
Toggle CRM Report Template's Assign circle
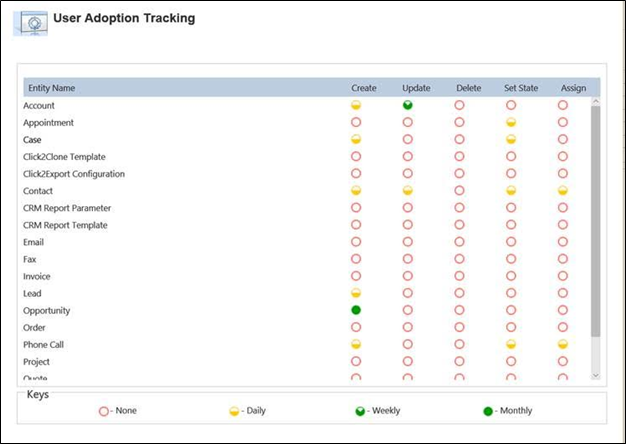563,225
